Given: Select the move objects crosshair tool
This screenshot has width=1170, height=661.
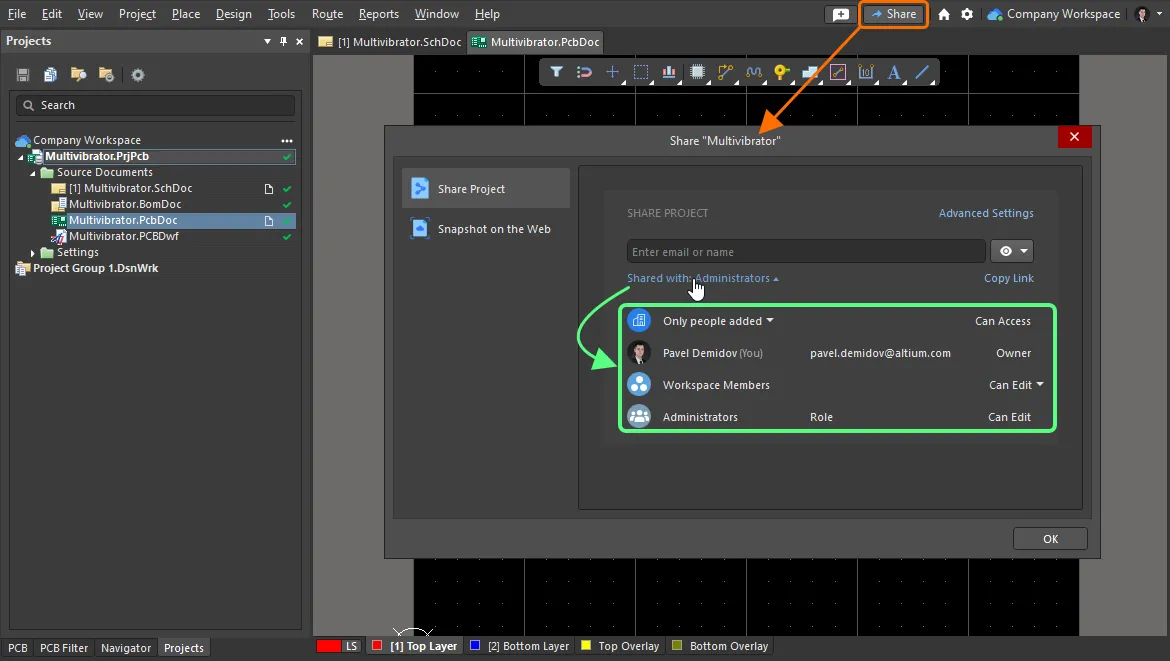Looking at the screenshot, I should pos(613,72).
